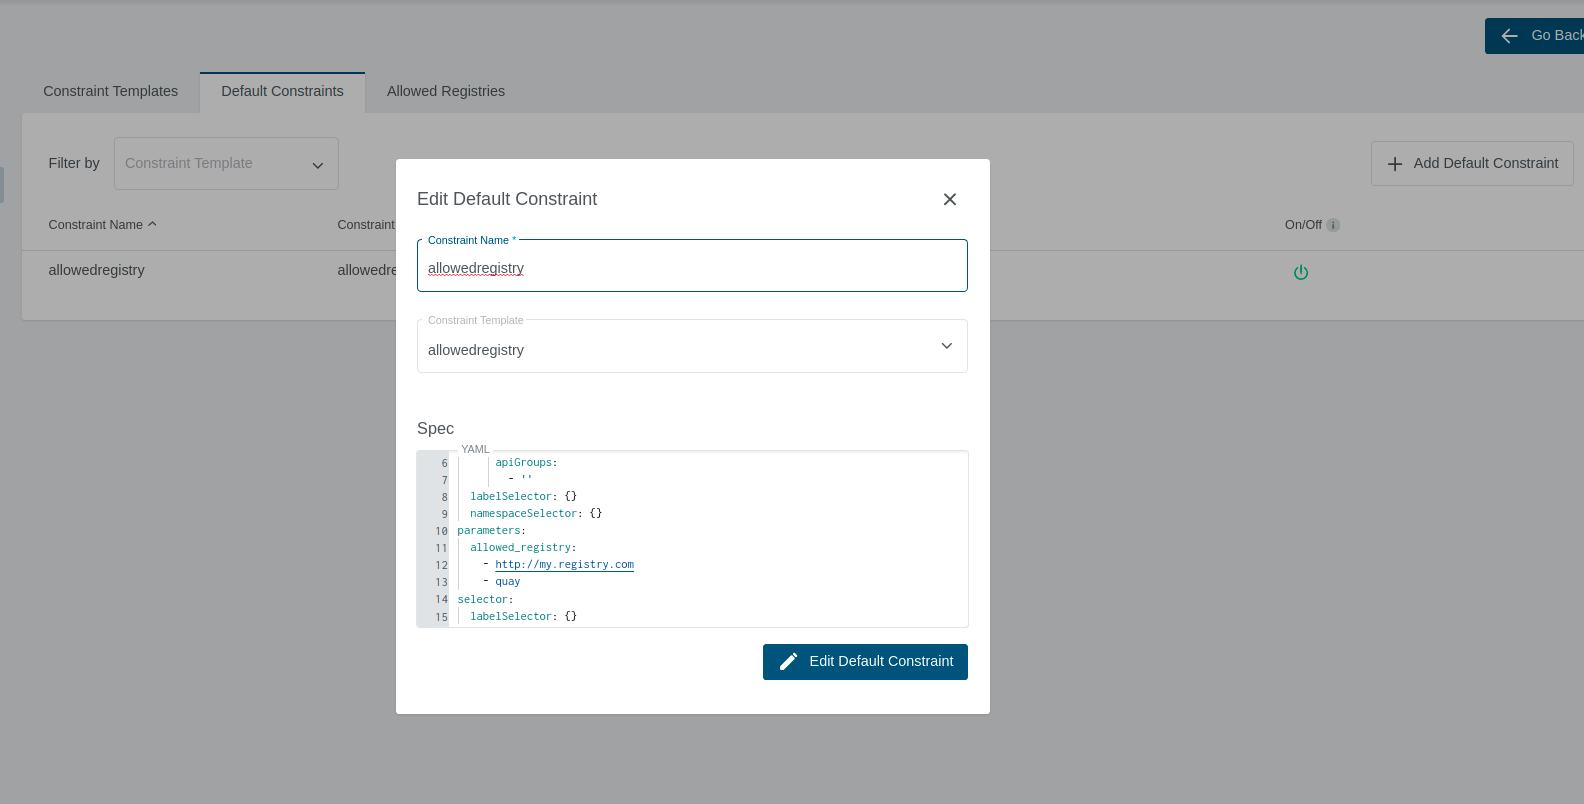The width and height of the screenshot is (1584, 804).
Task: Click the plus icon for adding constraint
Action: coord(1394,164)
